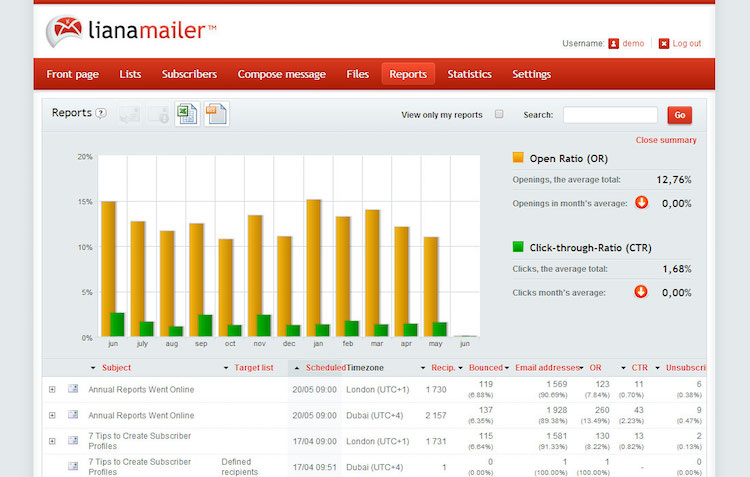Viewport: 750px width, 477px height.
Task: Export reports to Excel spreadsheet
Action: click(187, 114)
